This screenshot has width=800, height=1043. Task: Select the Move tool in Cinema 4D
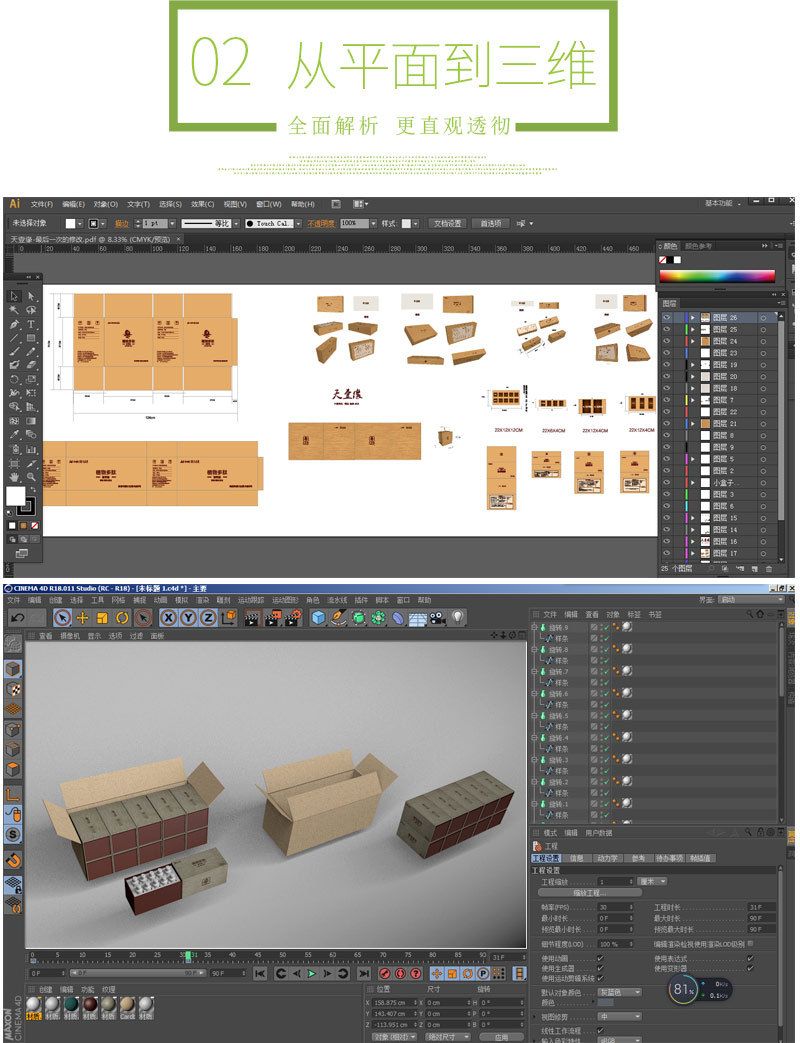click(83, 618)
